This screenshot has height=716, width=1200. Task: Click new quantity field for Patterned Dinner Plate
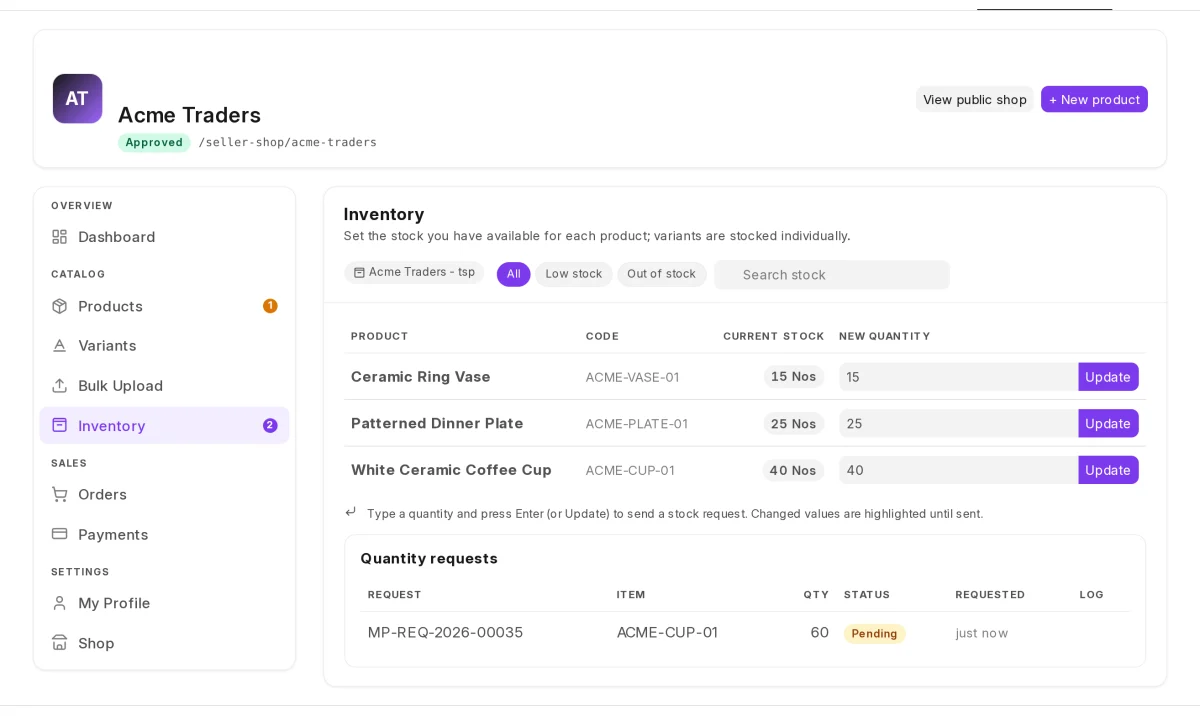point(958,423)
